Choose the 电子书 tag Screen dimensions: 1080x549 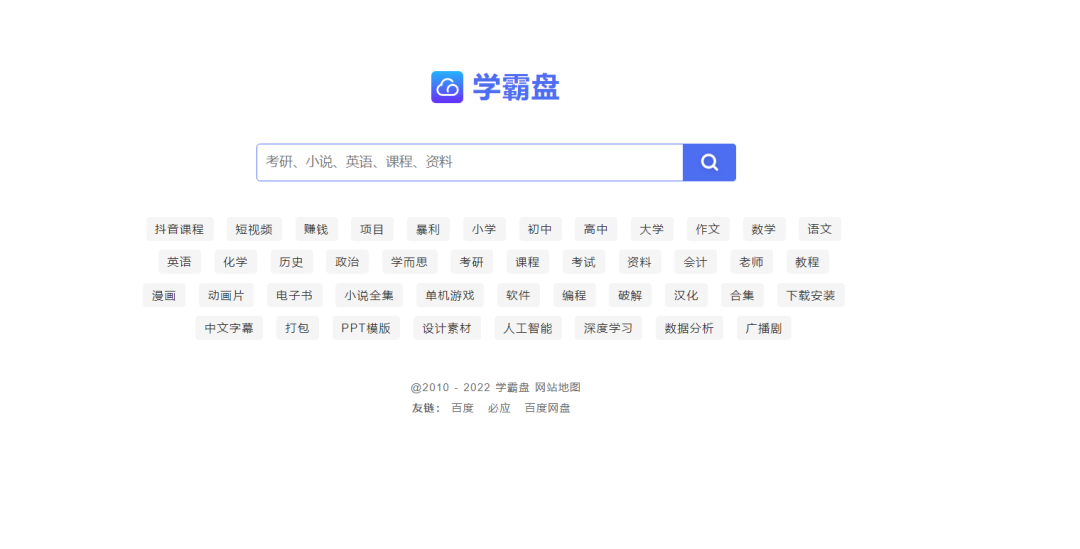(295, 296)
